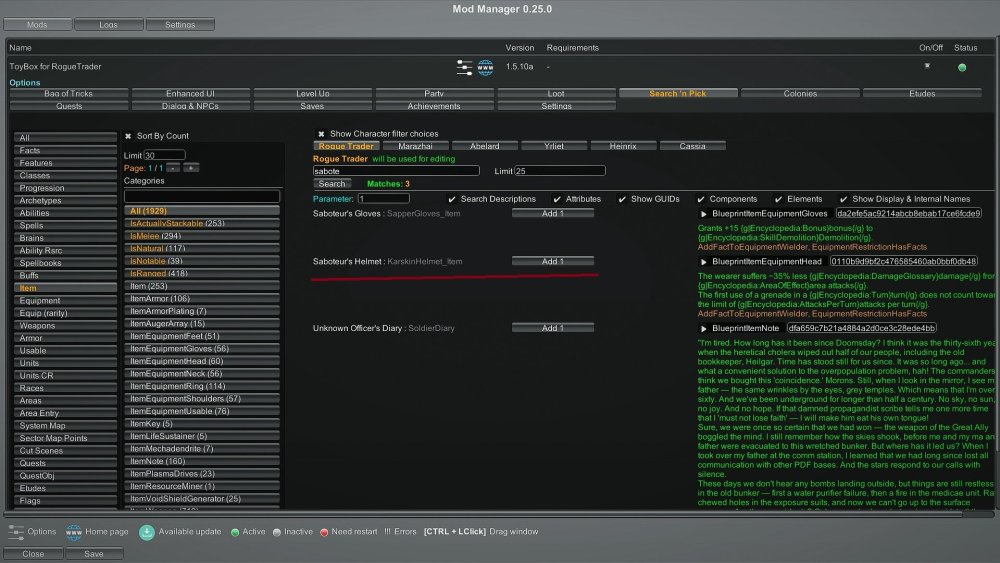Image resolution: width=1000 pixels, height=563 pixels.
Task: Click the ToyBox home page globe icon
Action: (486, 67)
